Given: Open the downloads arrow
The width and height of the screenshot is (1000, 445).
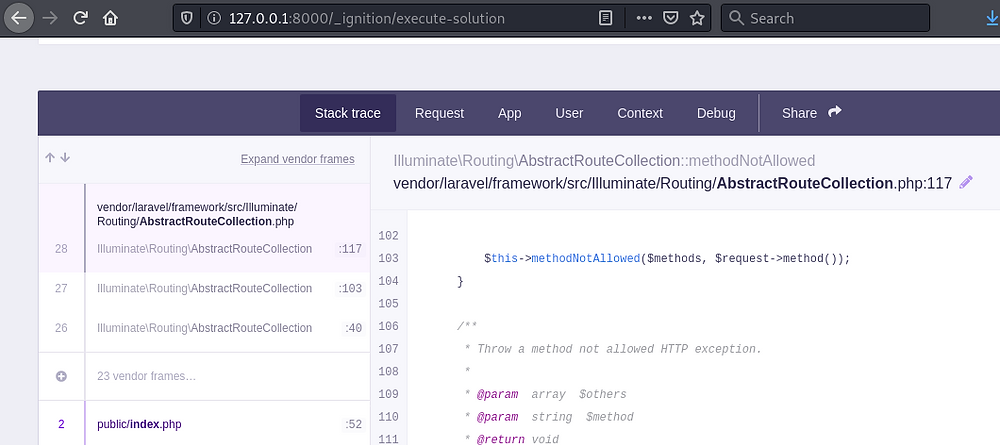Looking at the screenshot, I should pos(992,18).
